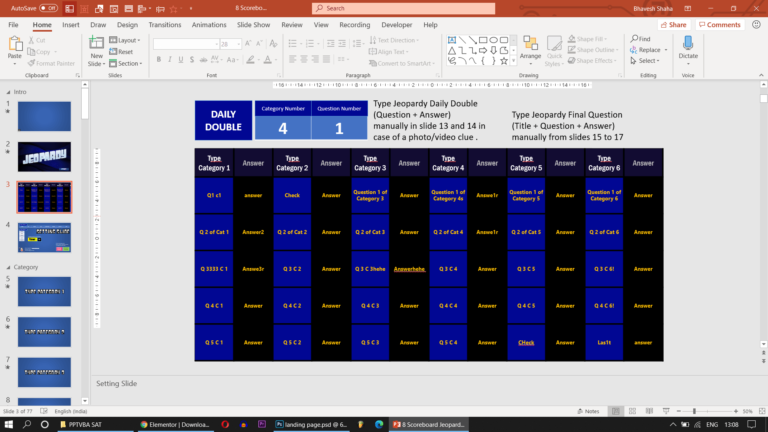Align text to the left
Image resolution: width=768 pixels, height=432 pixels.
292,59
